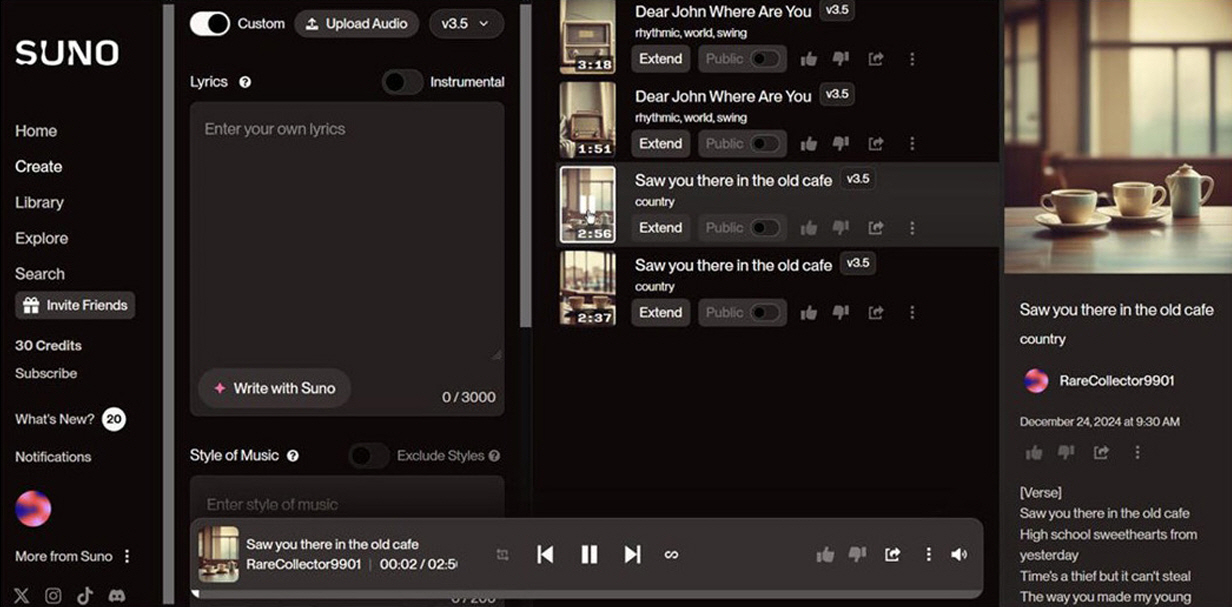Screen dimensions: 1232x607
Task: Click the Write with Suno button
Action: 274,388
